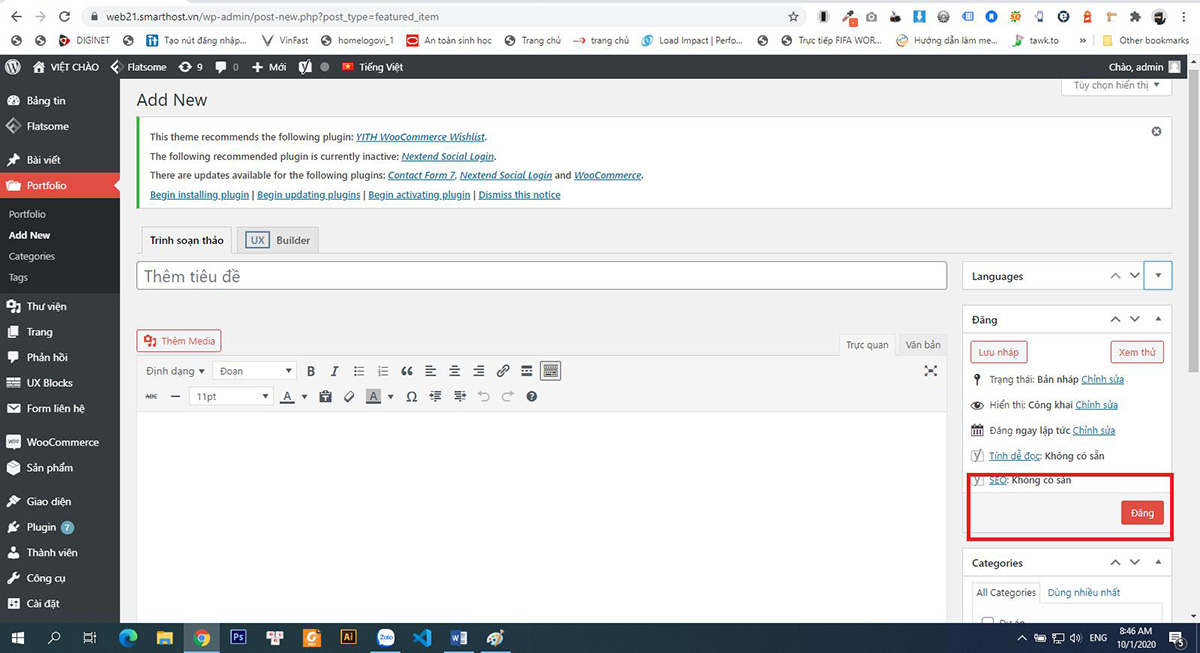Select the Trình soạn thảo editor tab
This screenshot has height=653, width=1200.
[x=187, y=240]
